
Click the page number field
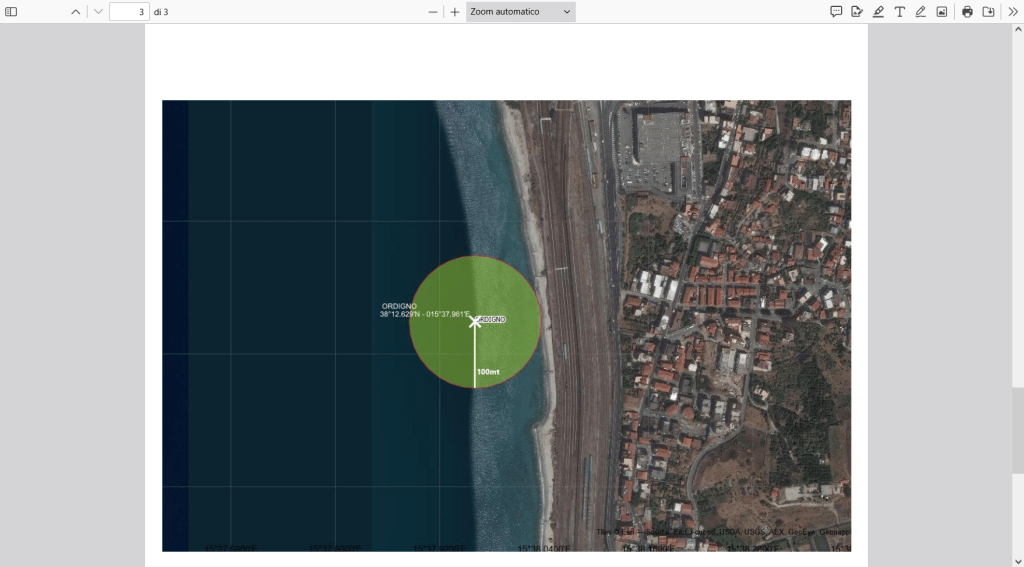click(129, 12)
